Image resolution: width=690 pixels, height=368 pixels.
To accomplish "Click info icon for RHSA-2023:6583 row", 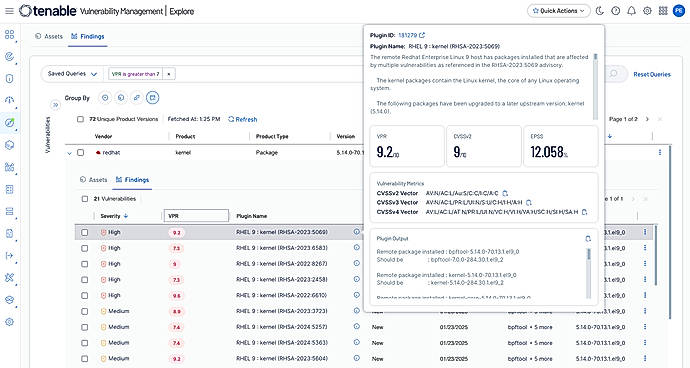I will point(356,247).
